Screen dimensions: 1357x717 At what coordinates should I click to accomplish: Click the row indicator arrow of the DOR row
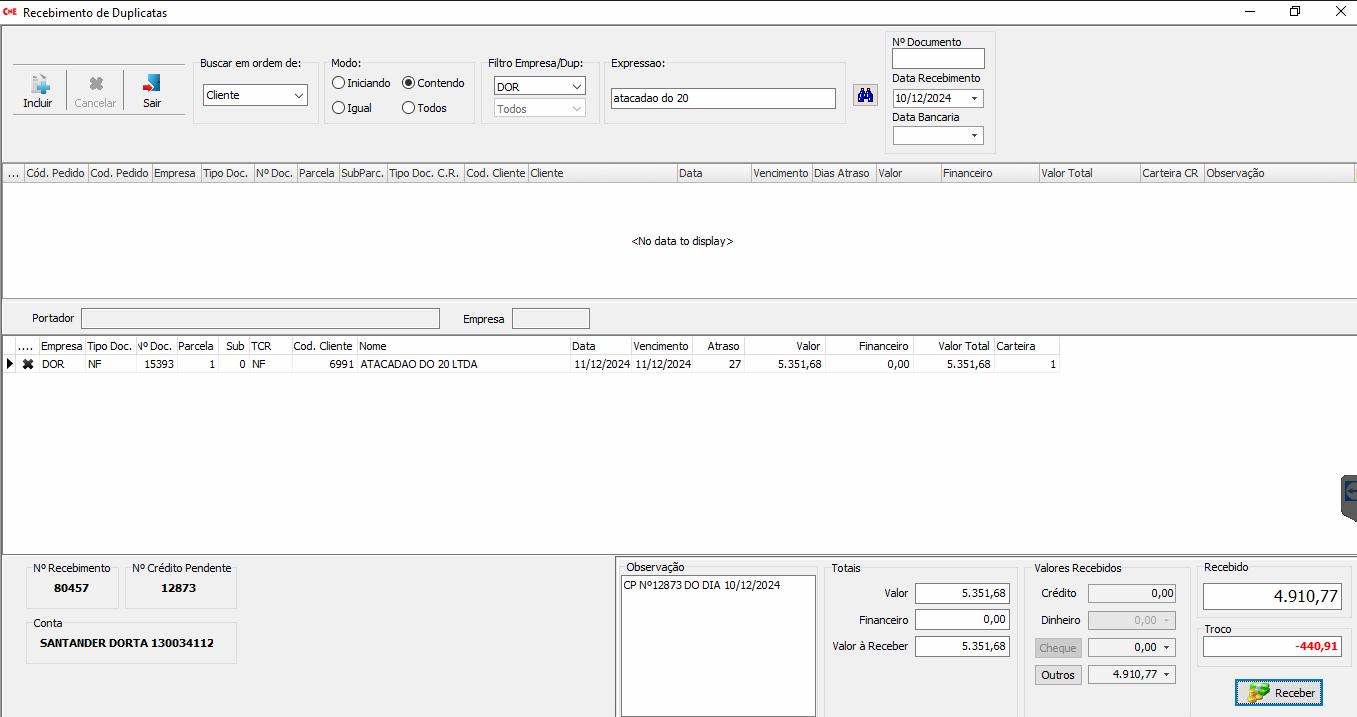pyautogui.click(x=10, y=365)
